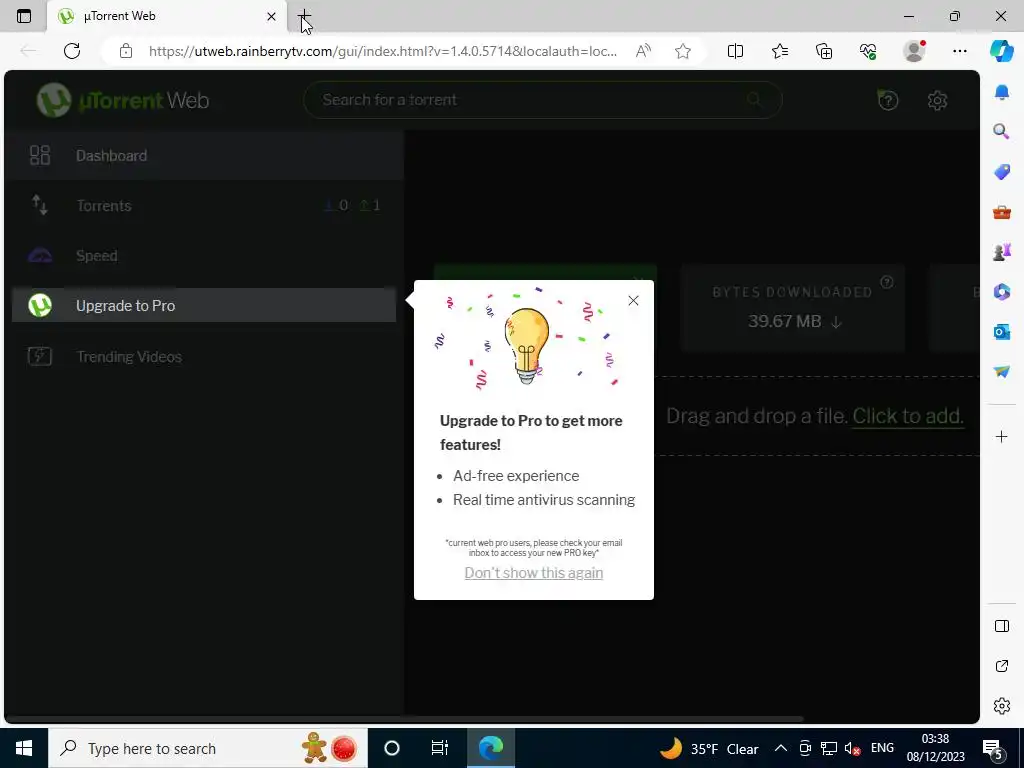Image resolution: width=1024 pixels, height=768 pixels.
Task: Click Don't show this again link
Action: point(534,573)
